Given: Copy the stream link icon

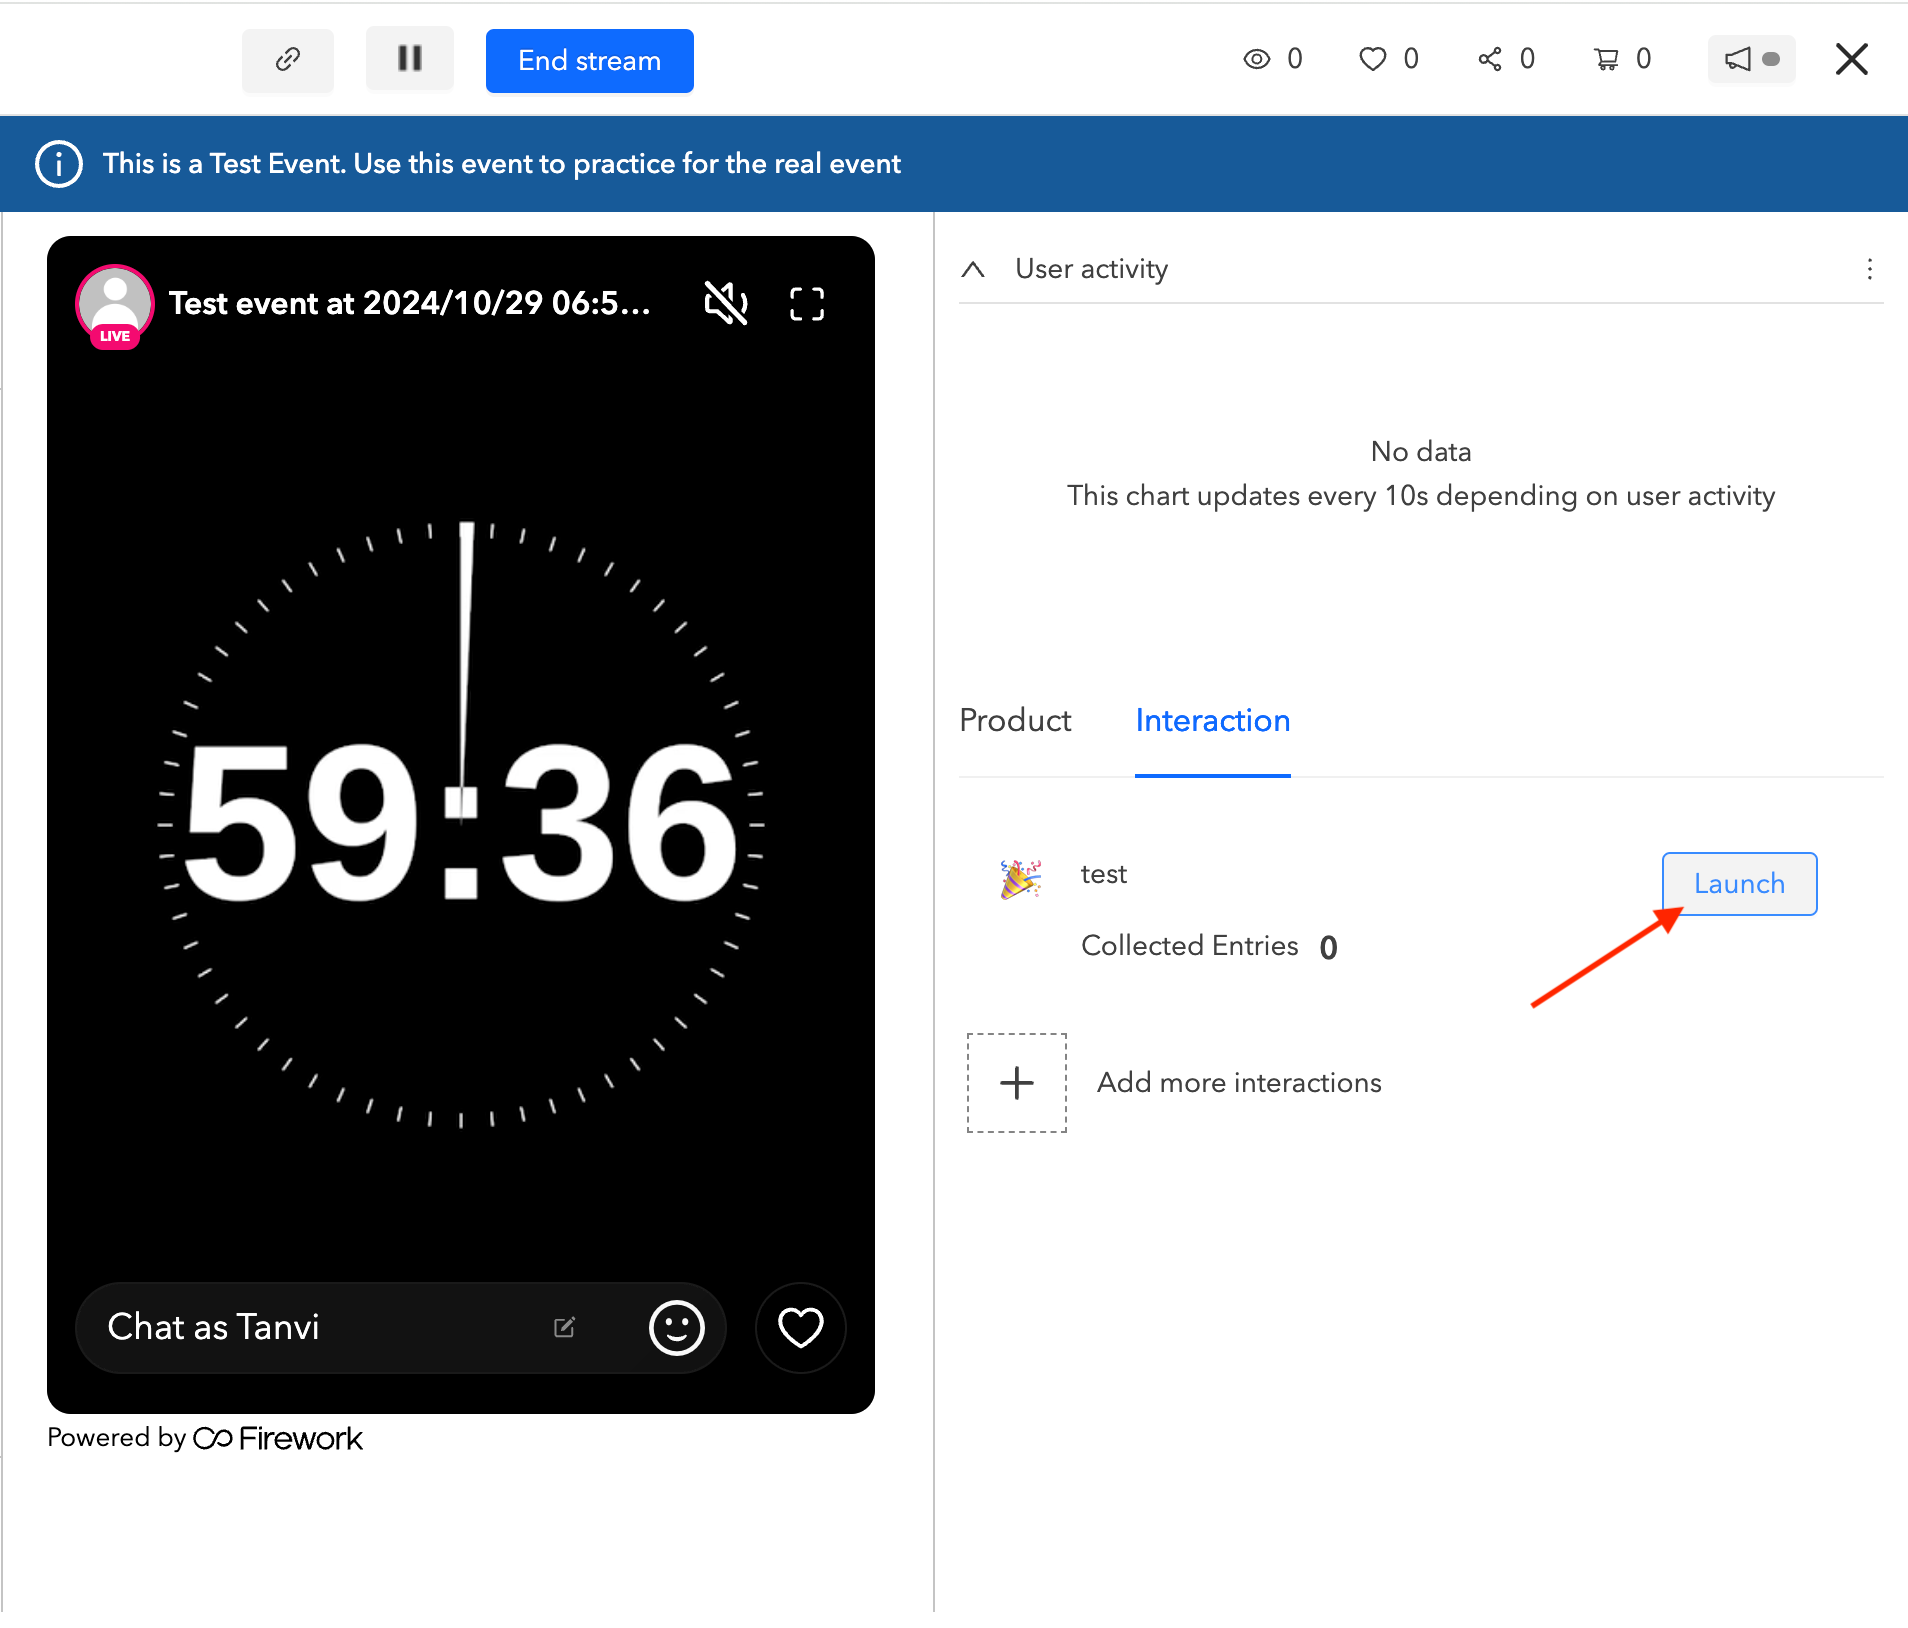Looking at the screenshot, I should coord(288,60).
